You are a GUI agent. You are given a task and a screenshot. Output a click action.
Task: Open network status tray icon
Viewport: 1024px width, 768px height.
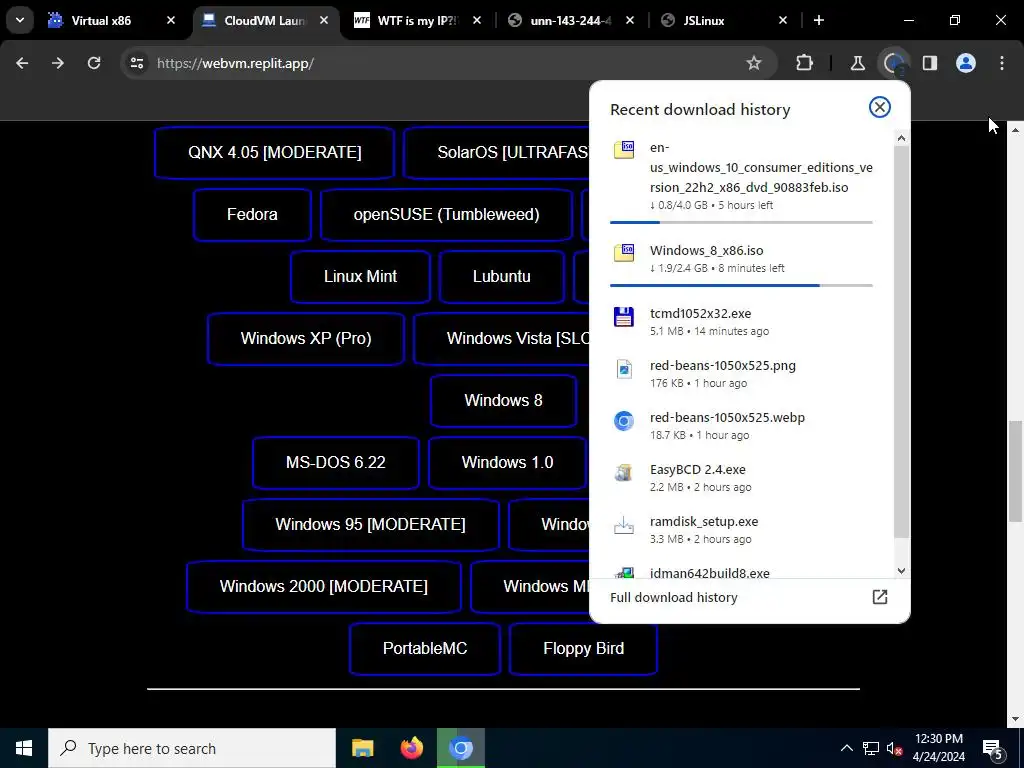(871, 748)
